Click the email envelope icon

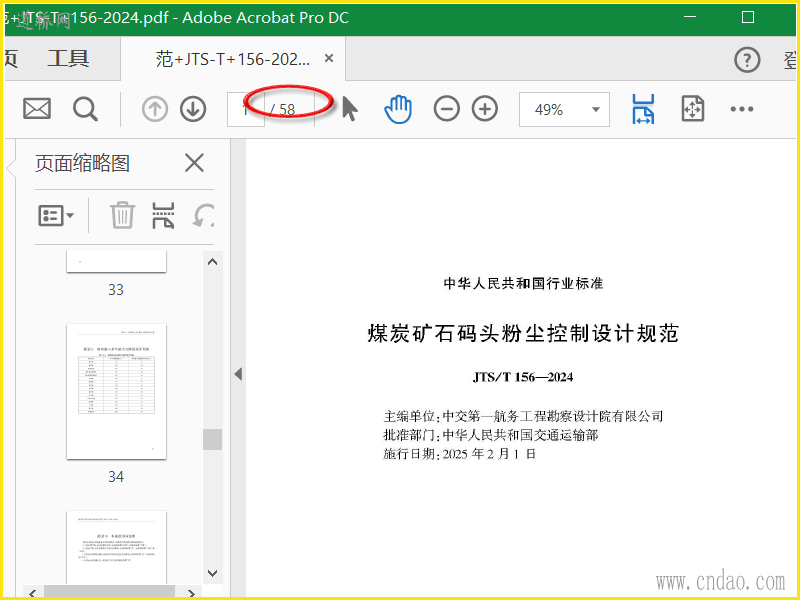(37, 109)
